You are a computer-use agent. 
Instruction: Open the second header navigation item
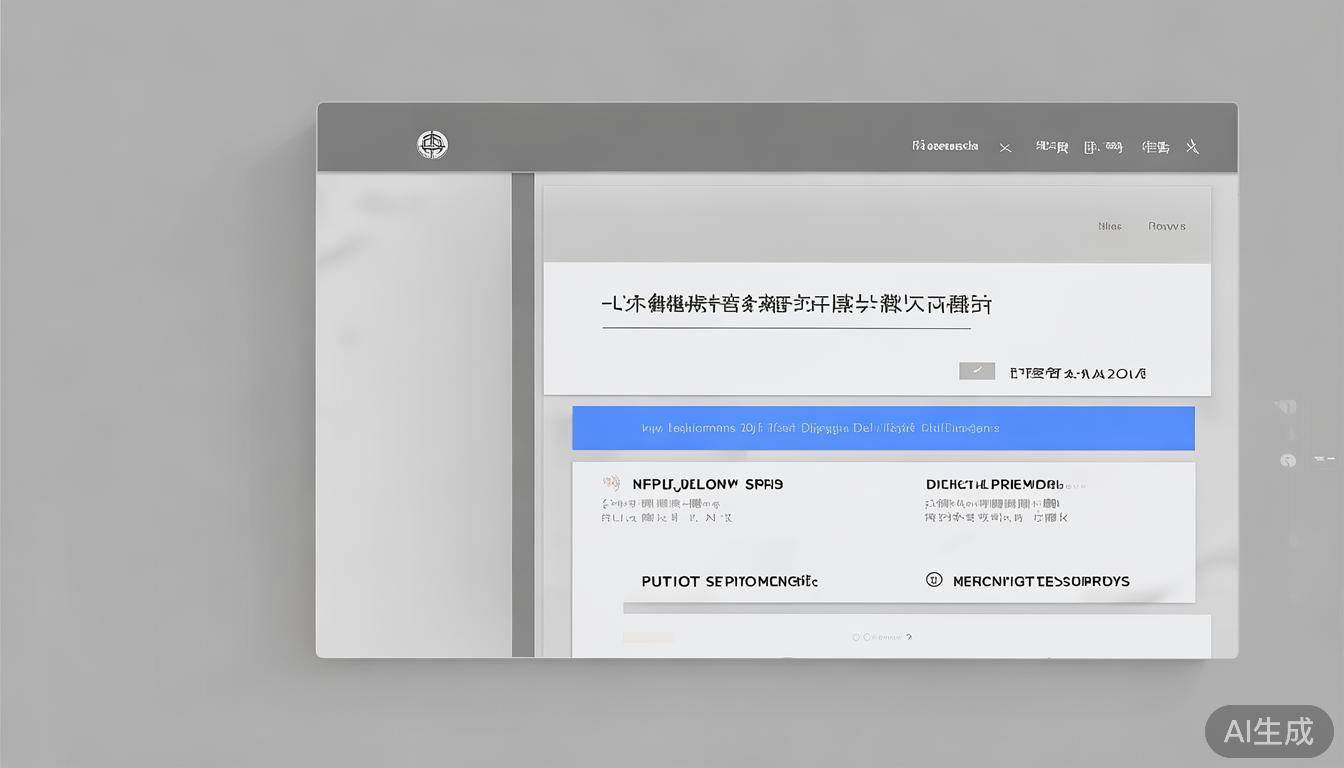click(1051, 147)
